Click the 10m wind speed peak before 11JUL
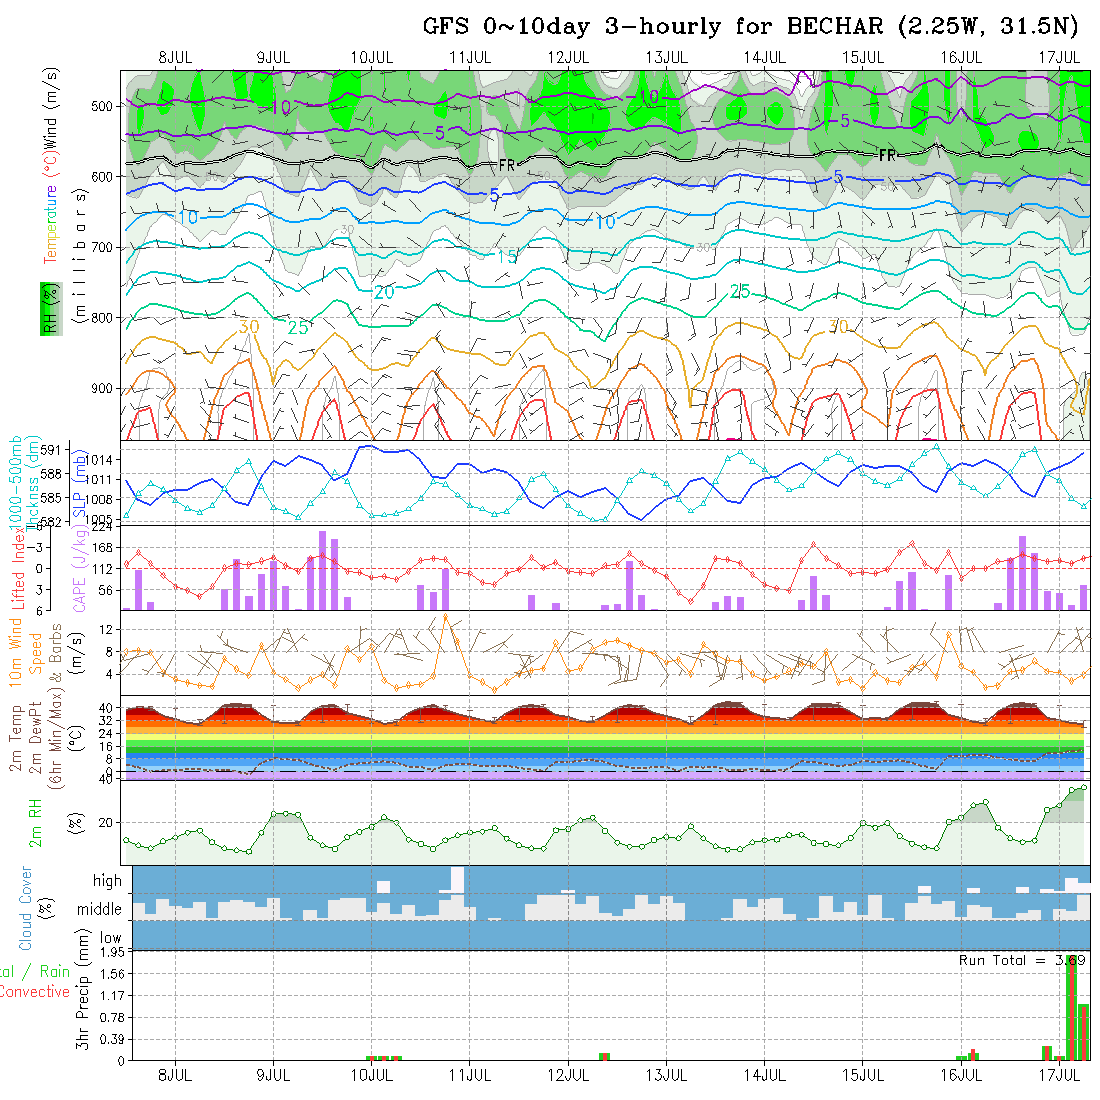1100x1100 pixels. (x=445, y=616)
